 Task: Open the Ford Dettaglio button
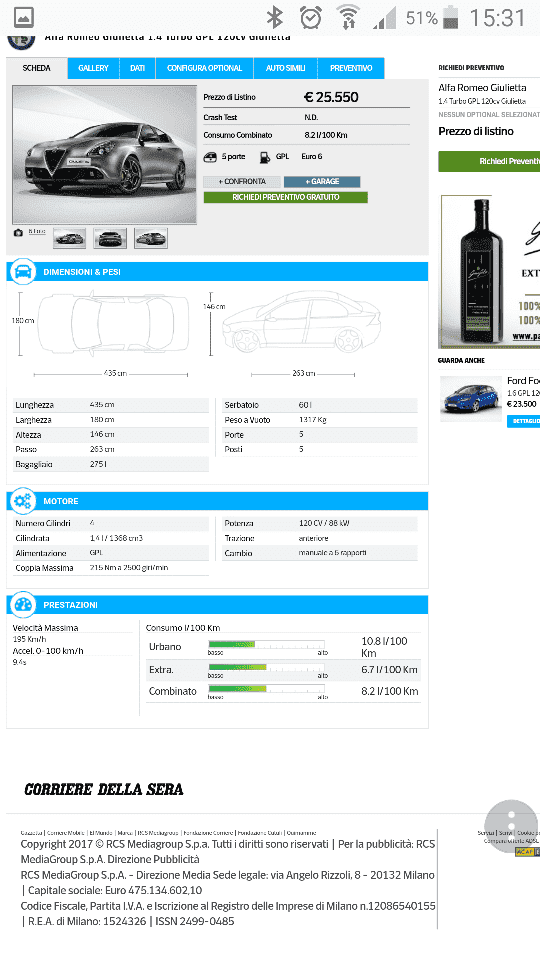tap(523, 421)
